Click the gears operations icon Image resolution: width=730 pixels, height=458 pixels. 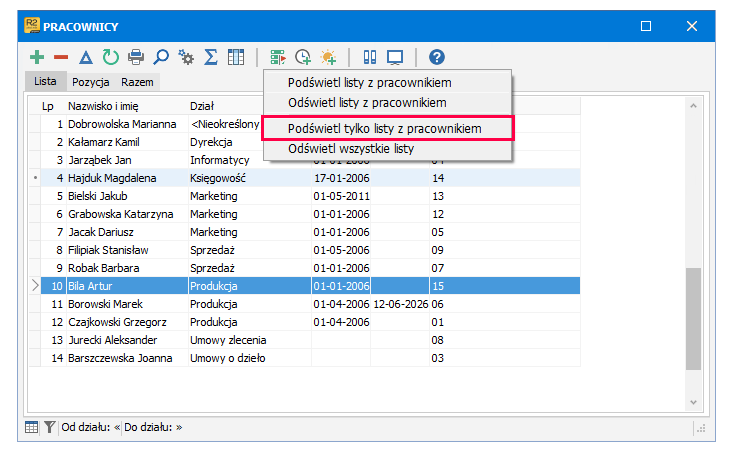(x=186, y=57)
